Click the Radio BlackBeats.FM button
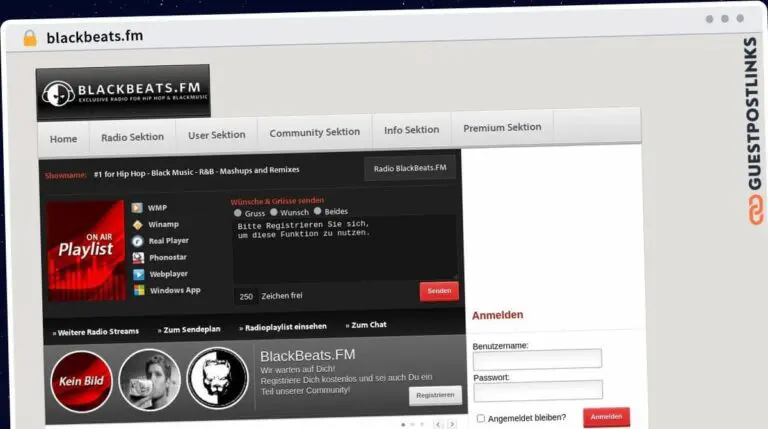The width and height of the screenshot is (768, 429). pos(410,168)
